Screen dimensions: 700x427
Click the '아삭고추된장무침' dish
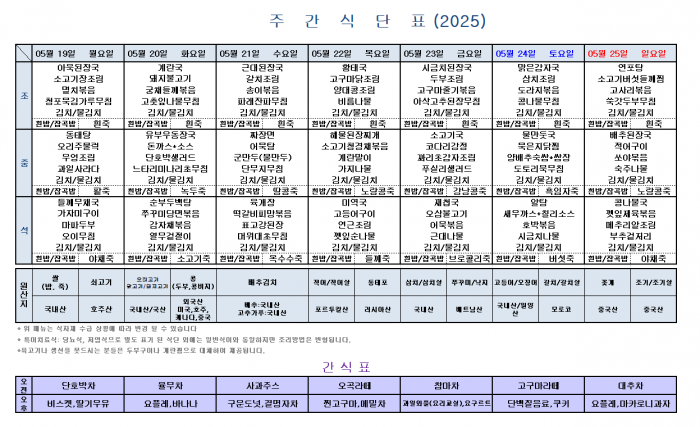tap(446, 101)
